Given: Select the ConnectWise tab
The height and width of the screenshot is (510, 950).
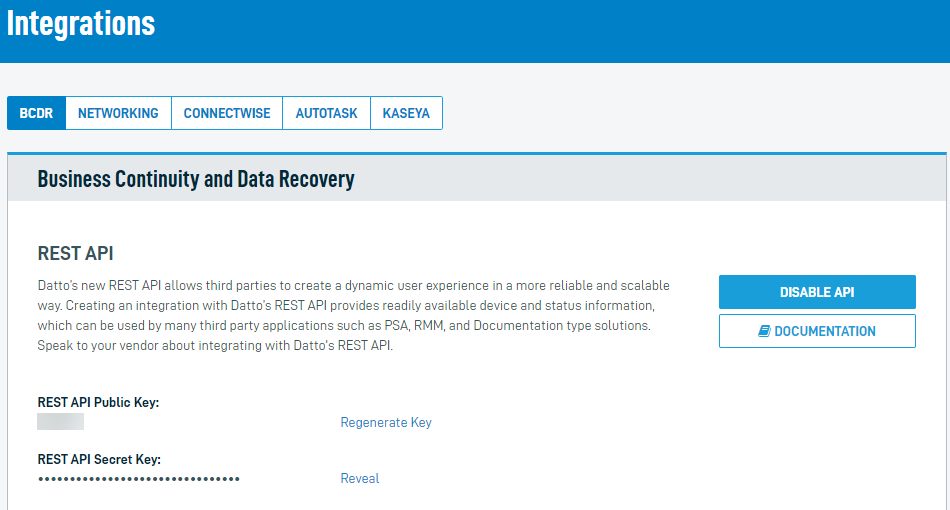Looking at the screenshot, I should [x=227, y=113].
